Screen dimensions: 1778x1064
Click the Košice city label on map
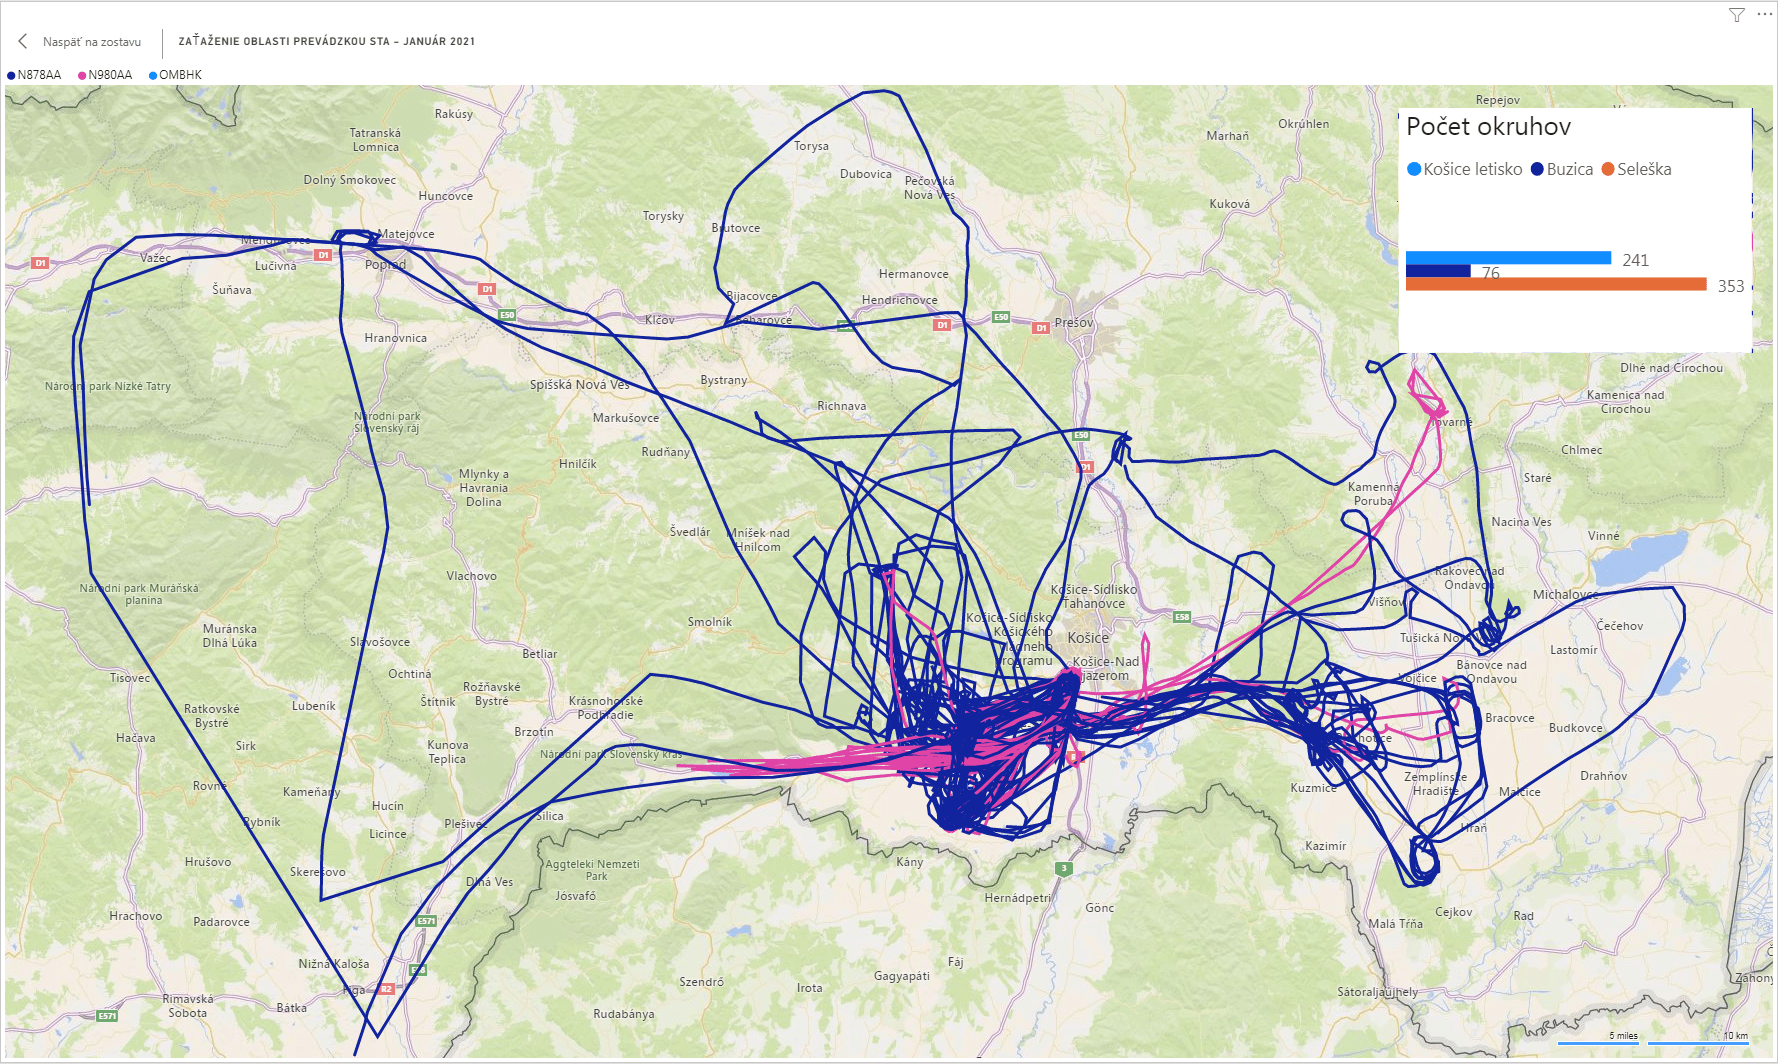pos(1088,638)
